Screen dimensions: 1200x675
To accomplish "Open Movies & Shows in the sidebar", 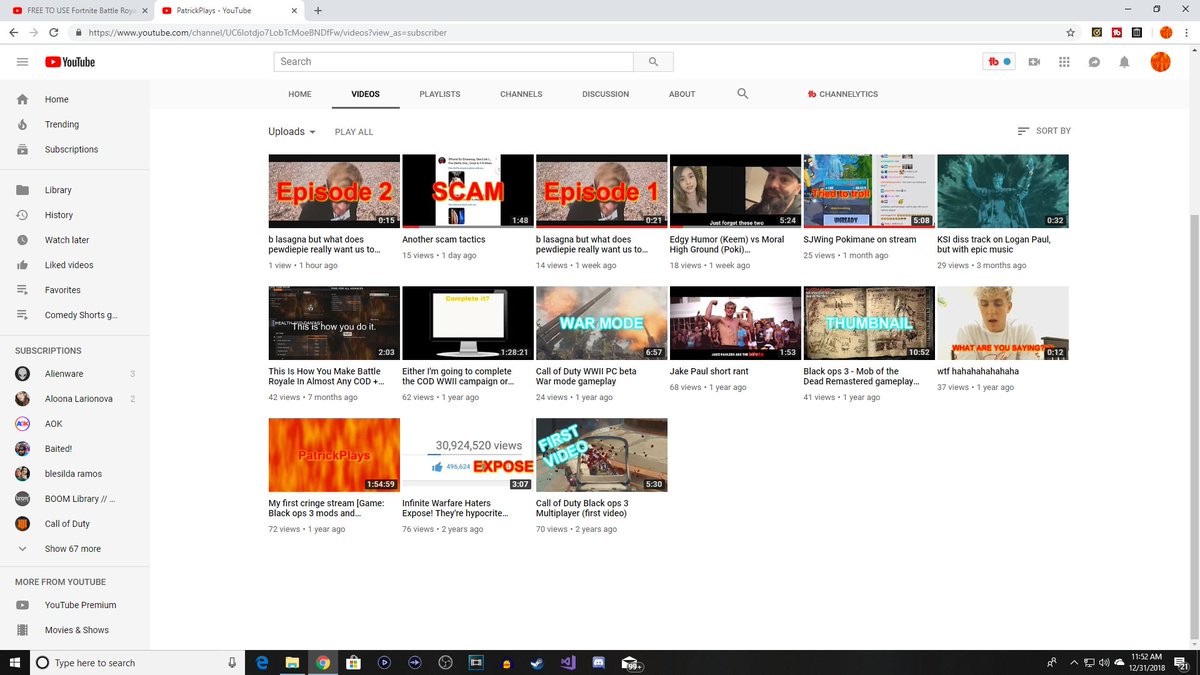I will pos(75,630).
